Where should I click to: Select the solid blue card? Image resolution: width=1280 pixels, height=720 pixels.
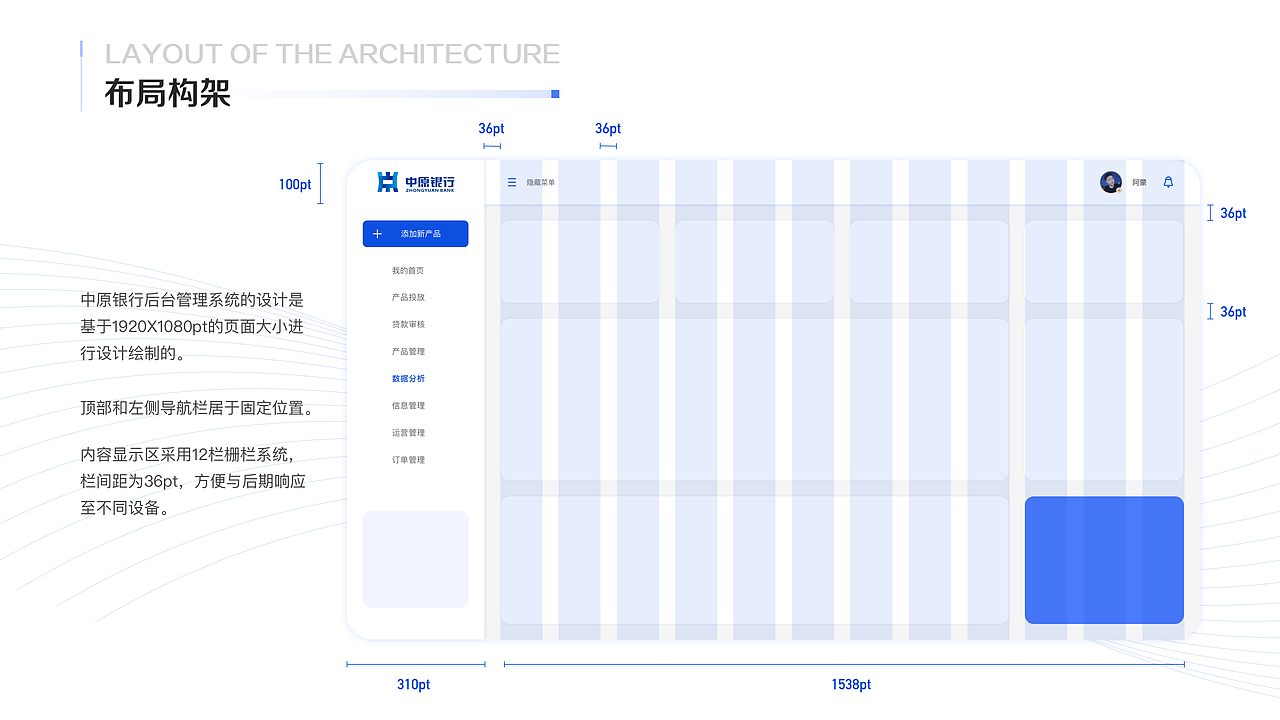(x=1104, y=560)
